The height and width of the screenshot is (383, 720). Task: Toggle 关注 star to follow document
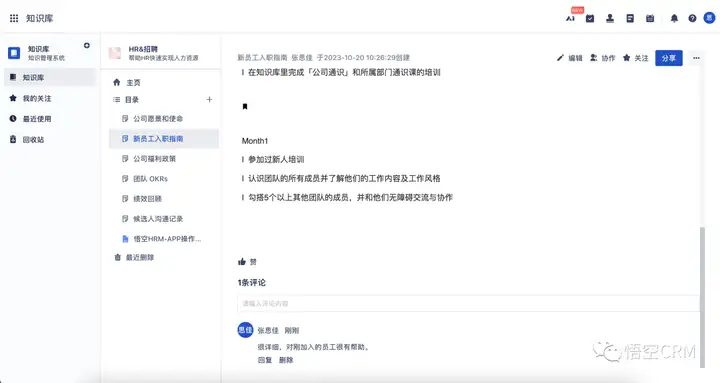(x=636, y=58)
